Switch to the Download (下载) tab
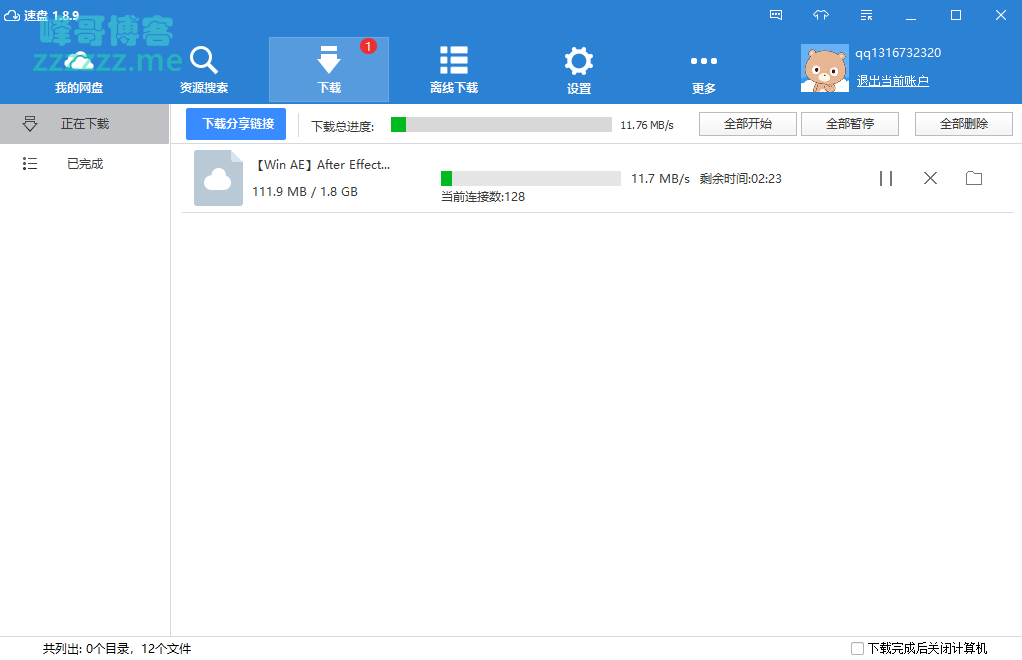 [x=329, y=70]
